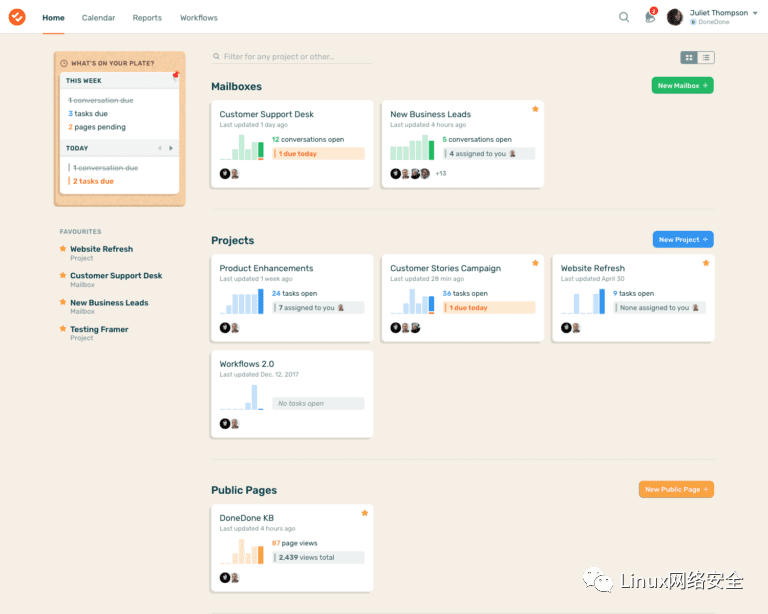This screenshot has height=614, width=768.
Task: Click member avatars on DoneDone KB card
Action: click(x=229, y=578)
